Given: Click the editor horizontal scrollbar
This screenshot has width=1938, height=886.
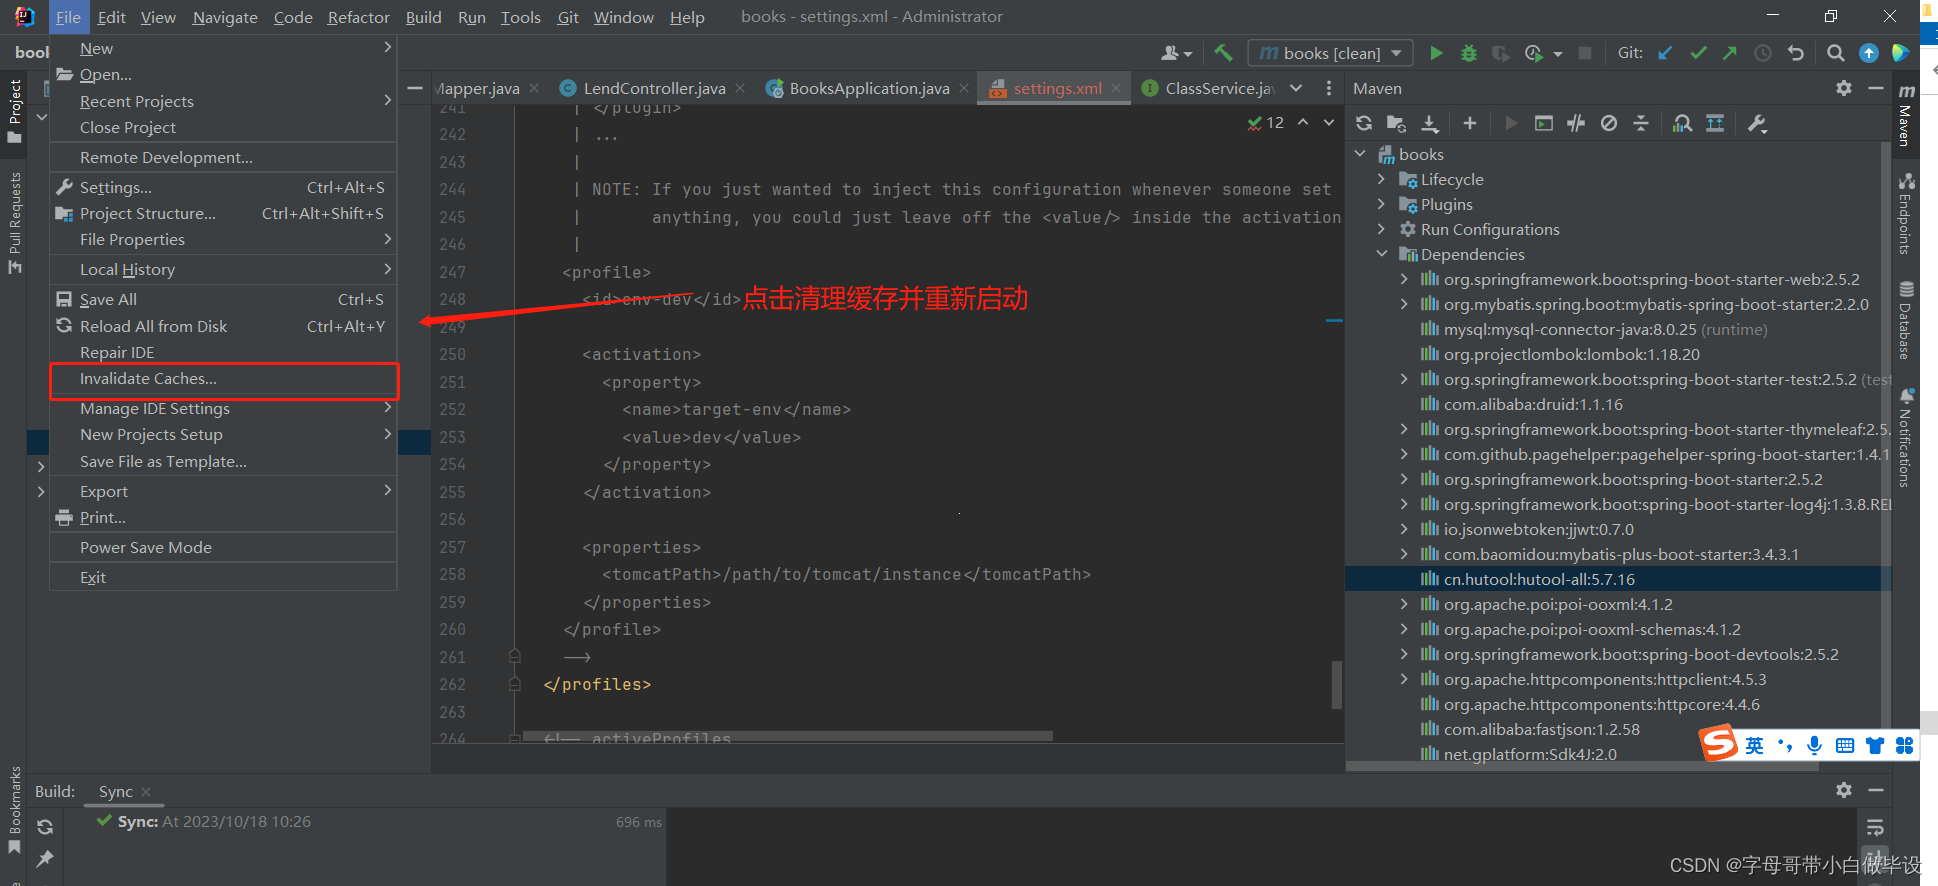Looking at the screenshot, I should click(x=788, y=736).
